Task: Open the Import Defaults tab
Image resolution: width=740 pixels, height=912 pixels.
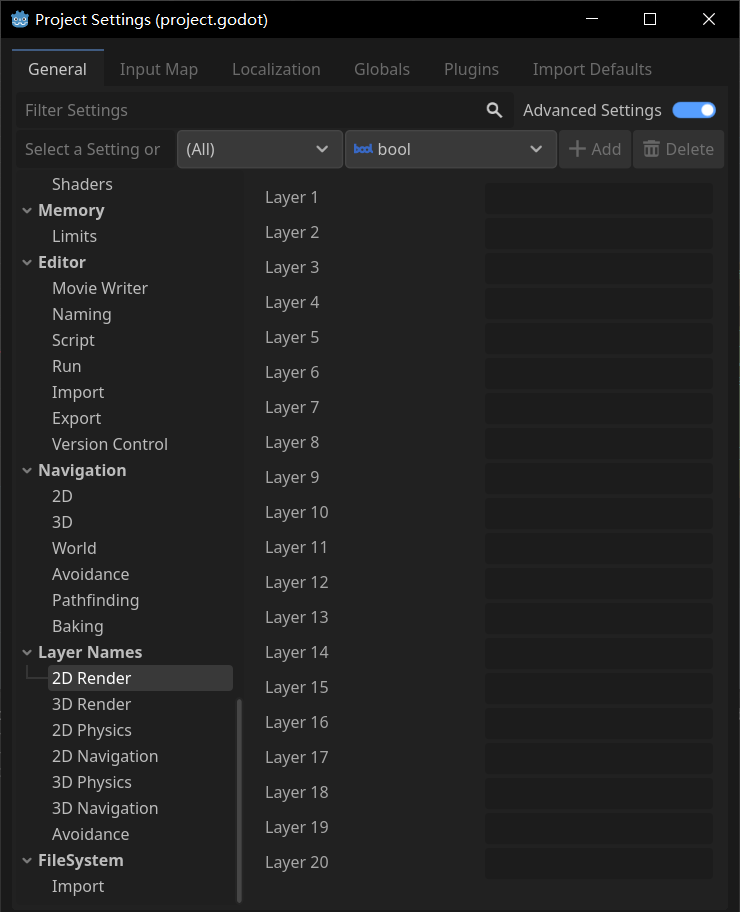Action: click(x=592, y=69)
